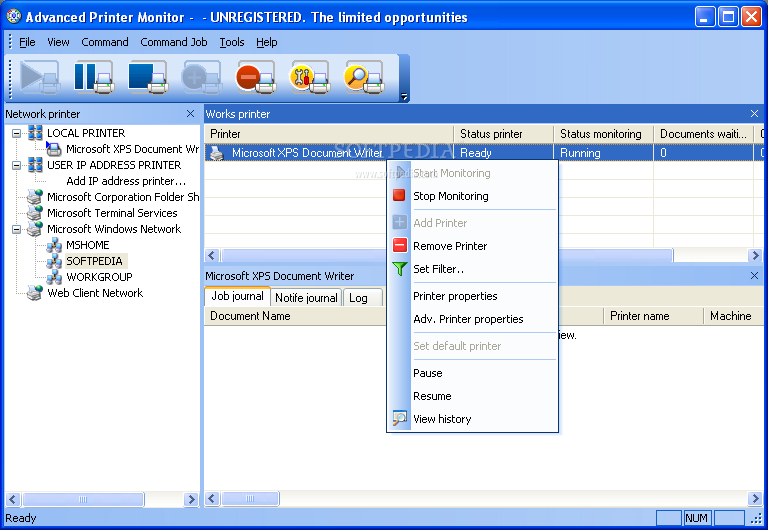Open the View menu
The image size is (768, 530).
(x=58, y=42)
